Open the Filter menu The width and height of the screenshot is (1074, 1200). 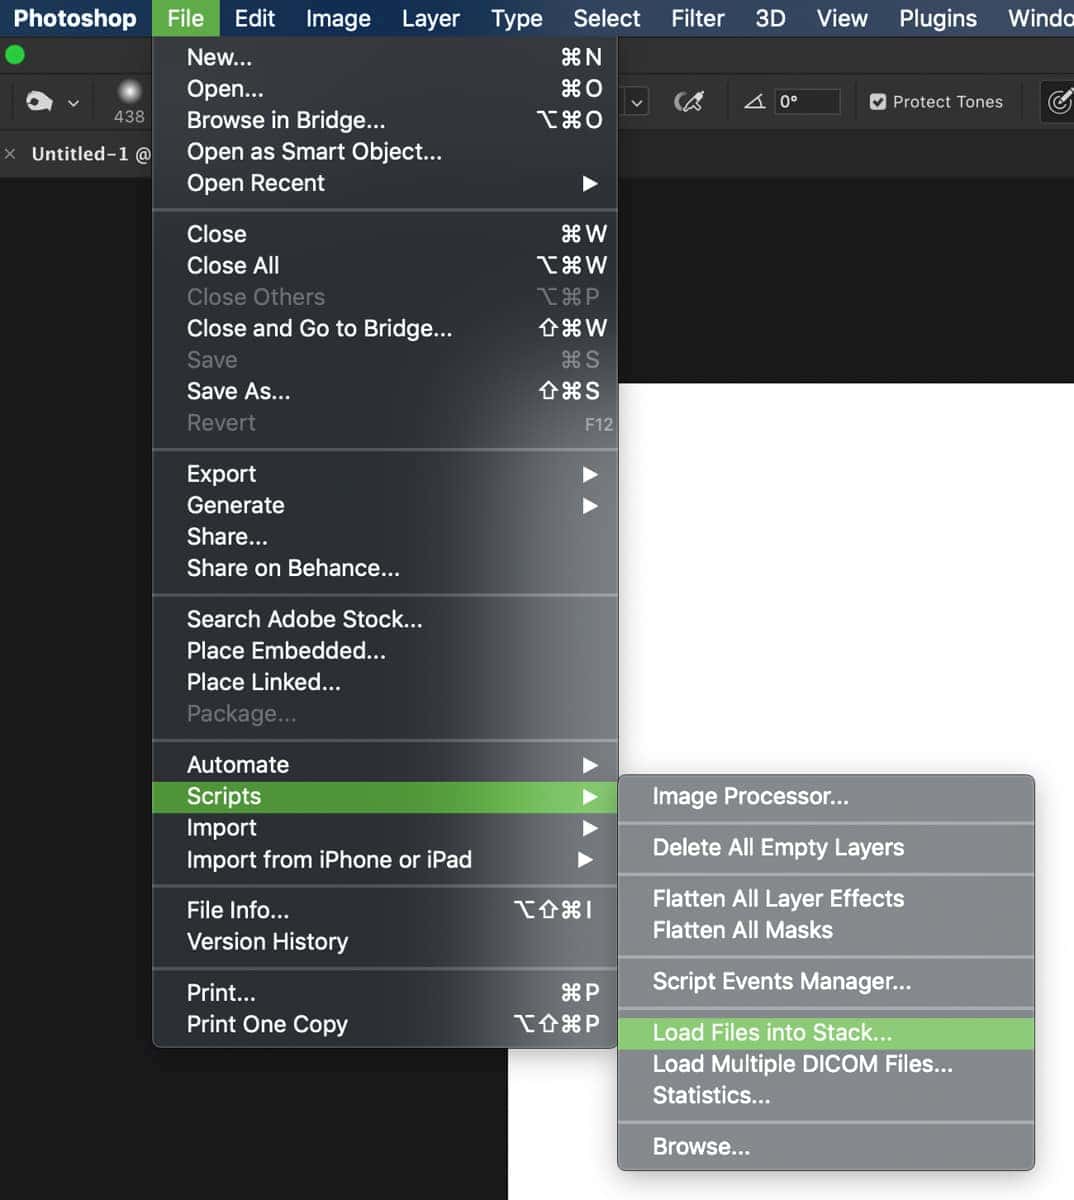[697, 18]
